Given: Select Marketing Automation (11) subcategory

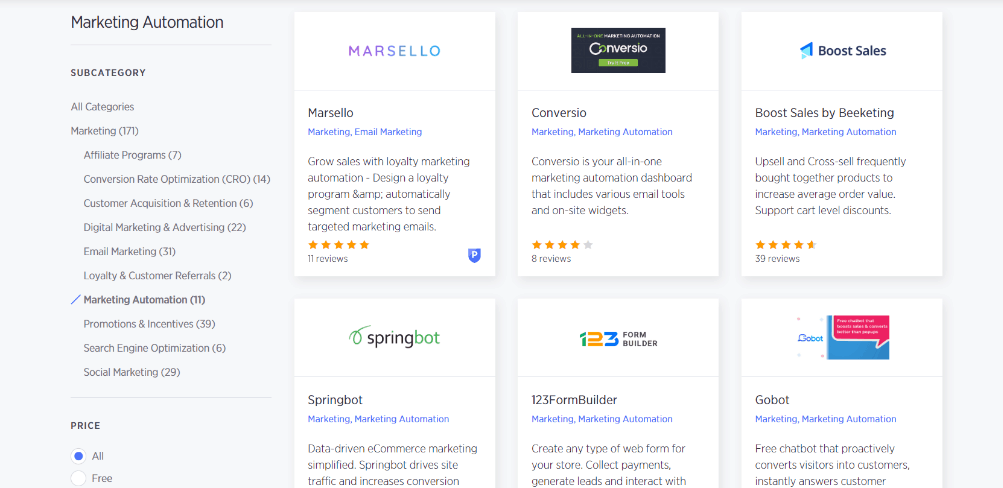Looking at the screenshot, I should click(145, 299).
